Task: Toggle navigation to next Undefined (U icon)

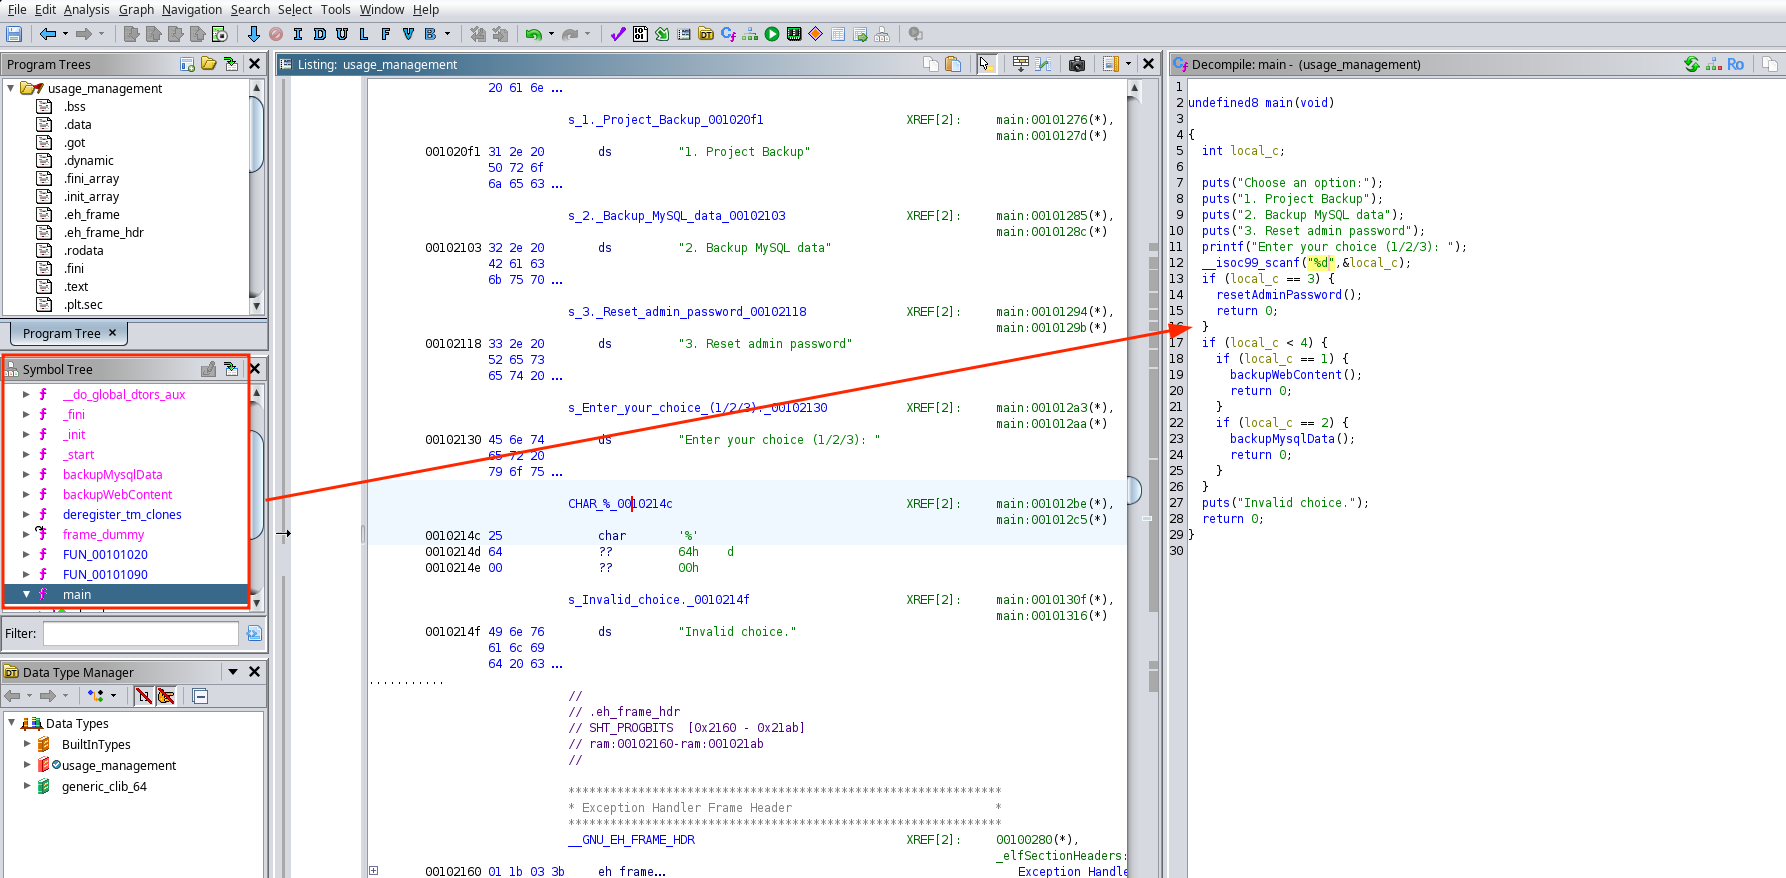Action: coord(342,34)
